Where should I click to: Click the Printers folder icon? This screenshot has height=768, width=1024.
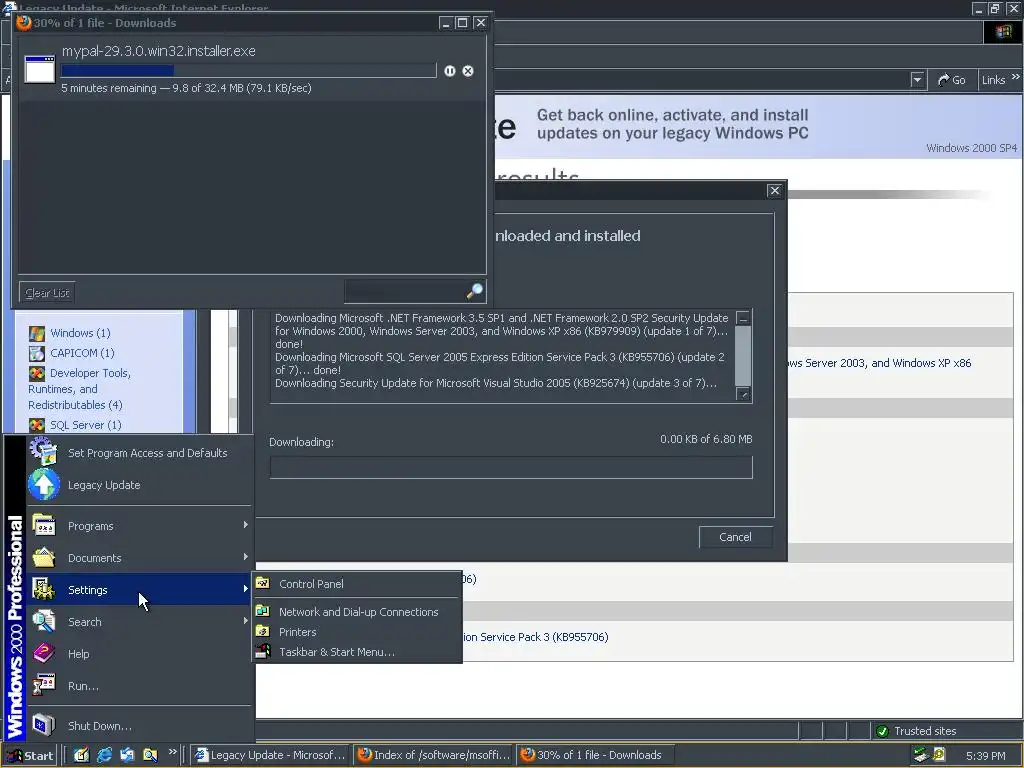[x=263, y=632]
